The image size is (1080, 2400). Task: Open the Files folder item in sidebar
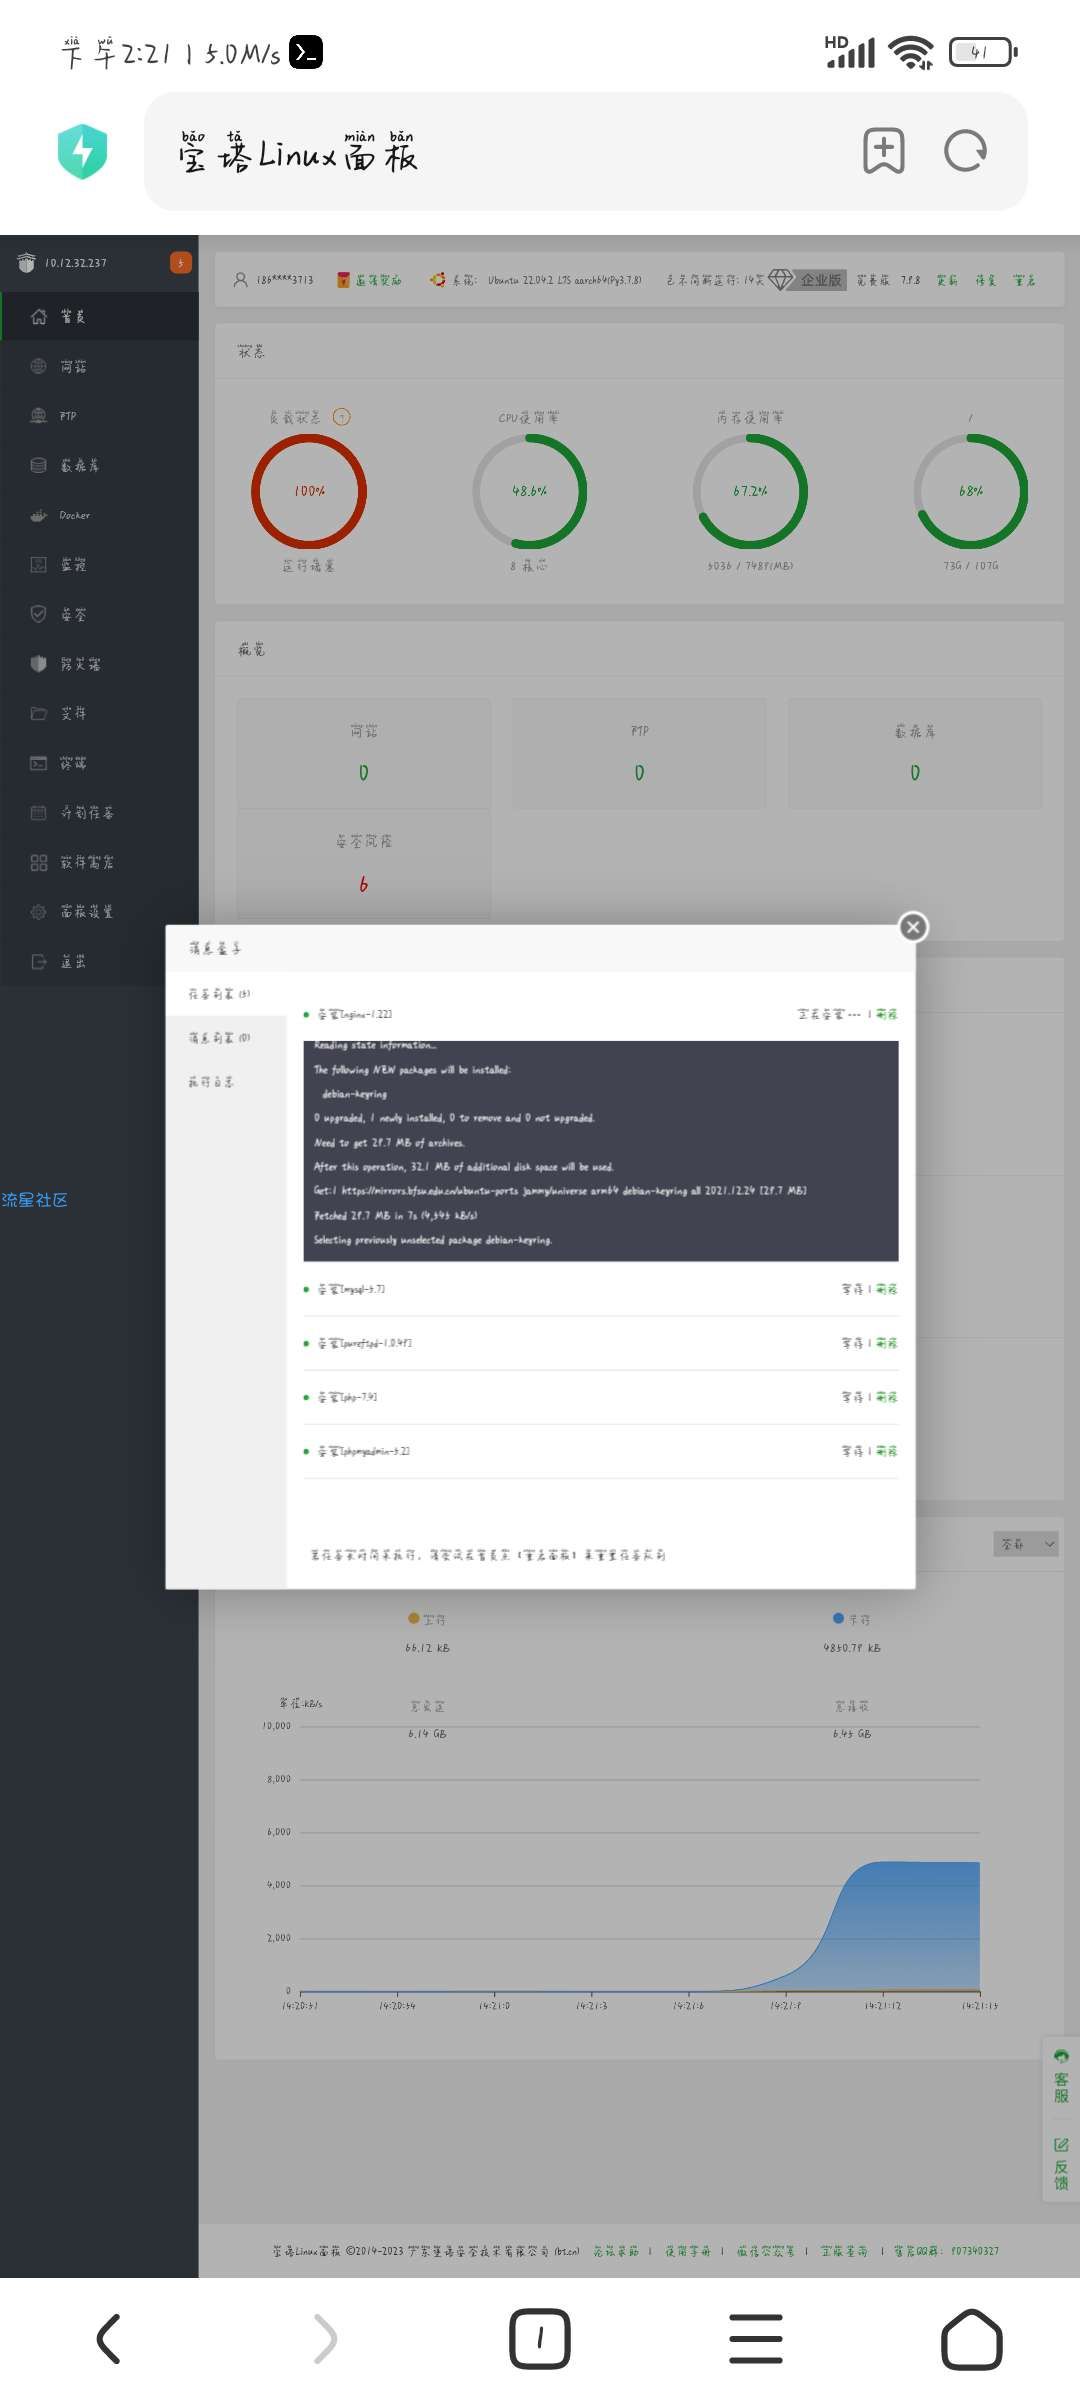point(99,713)
